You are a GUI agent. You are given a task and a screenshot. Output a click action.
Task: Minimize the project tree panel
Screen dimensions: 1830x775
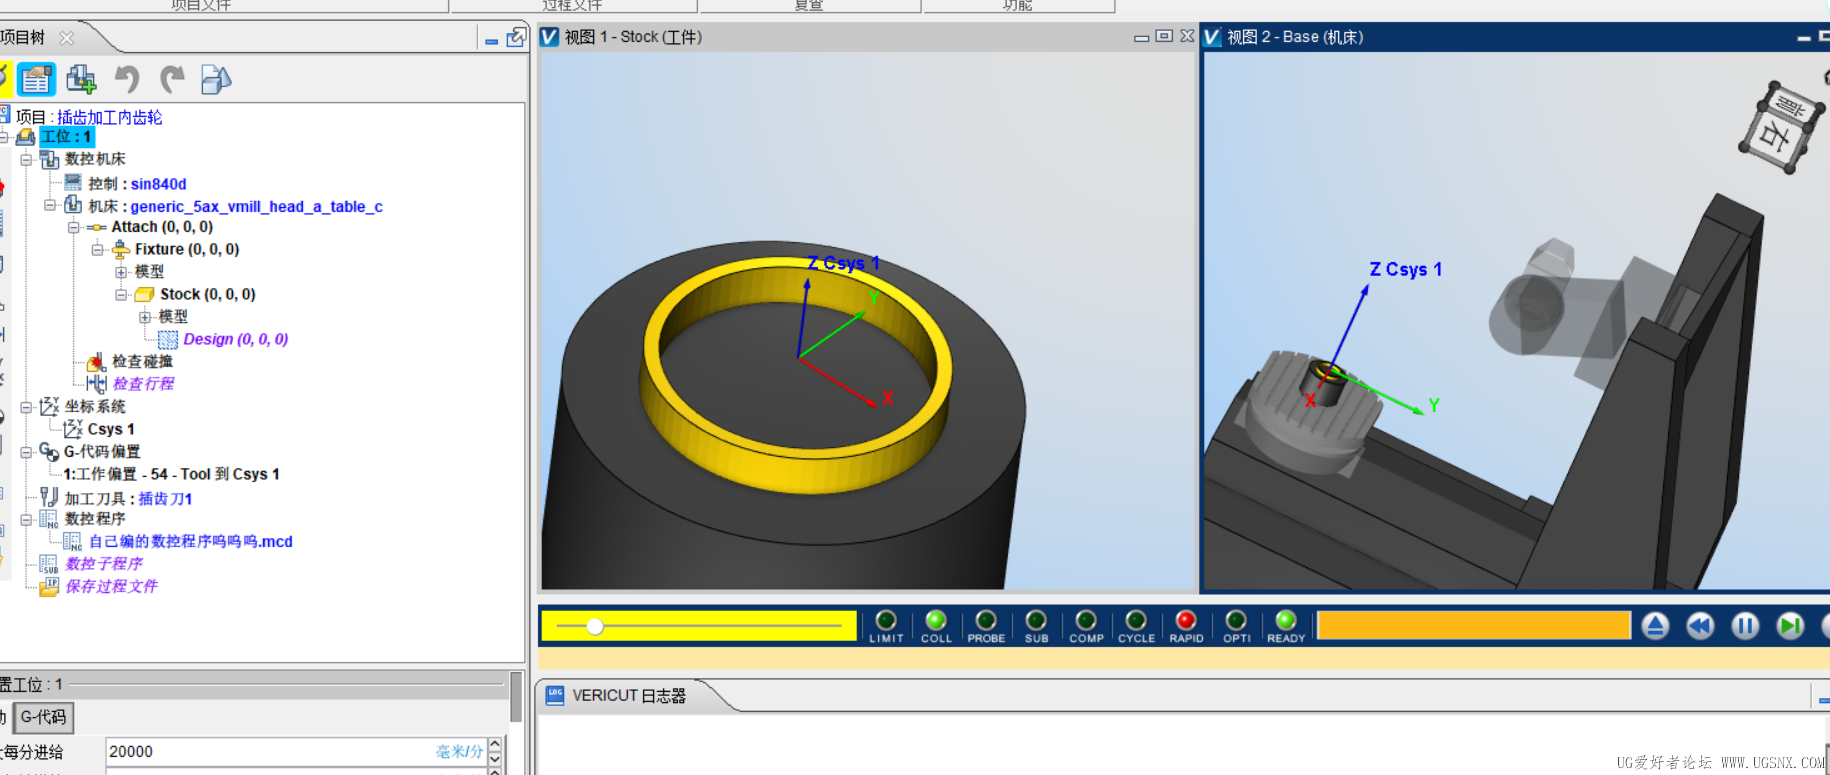491,40
